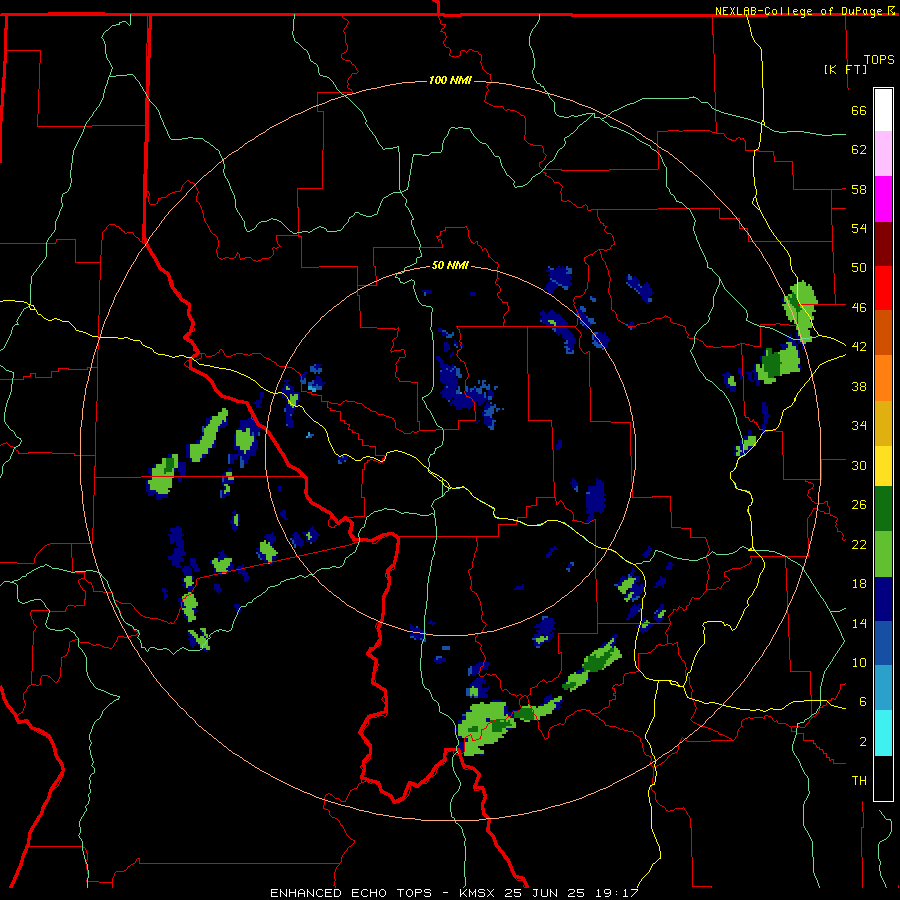Screen dimensions: 900x900
Task: Click the legend value "6"
Action: [x=863, y=702]
